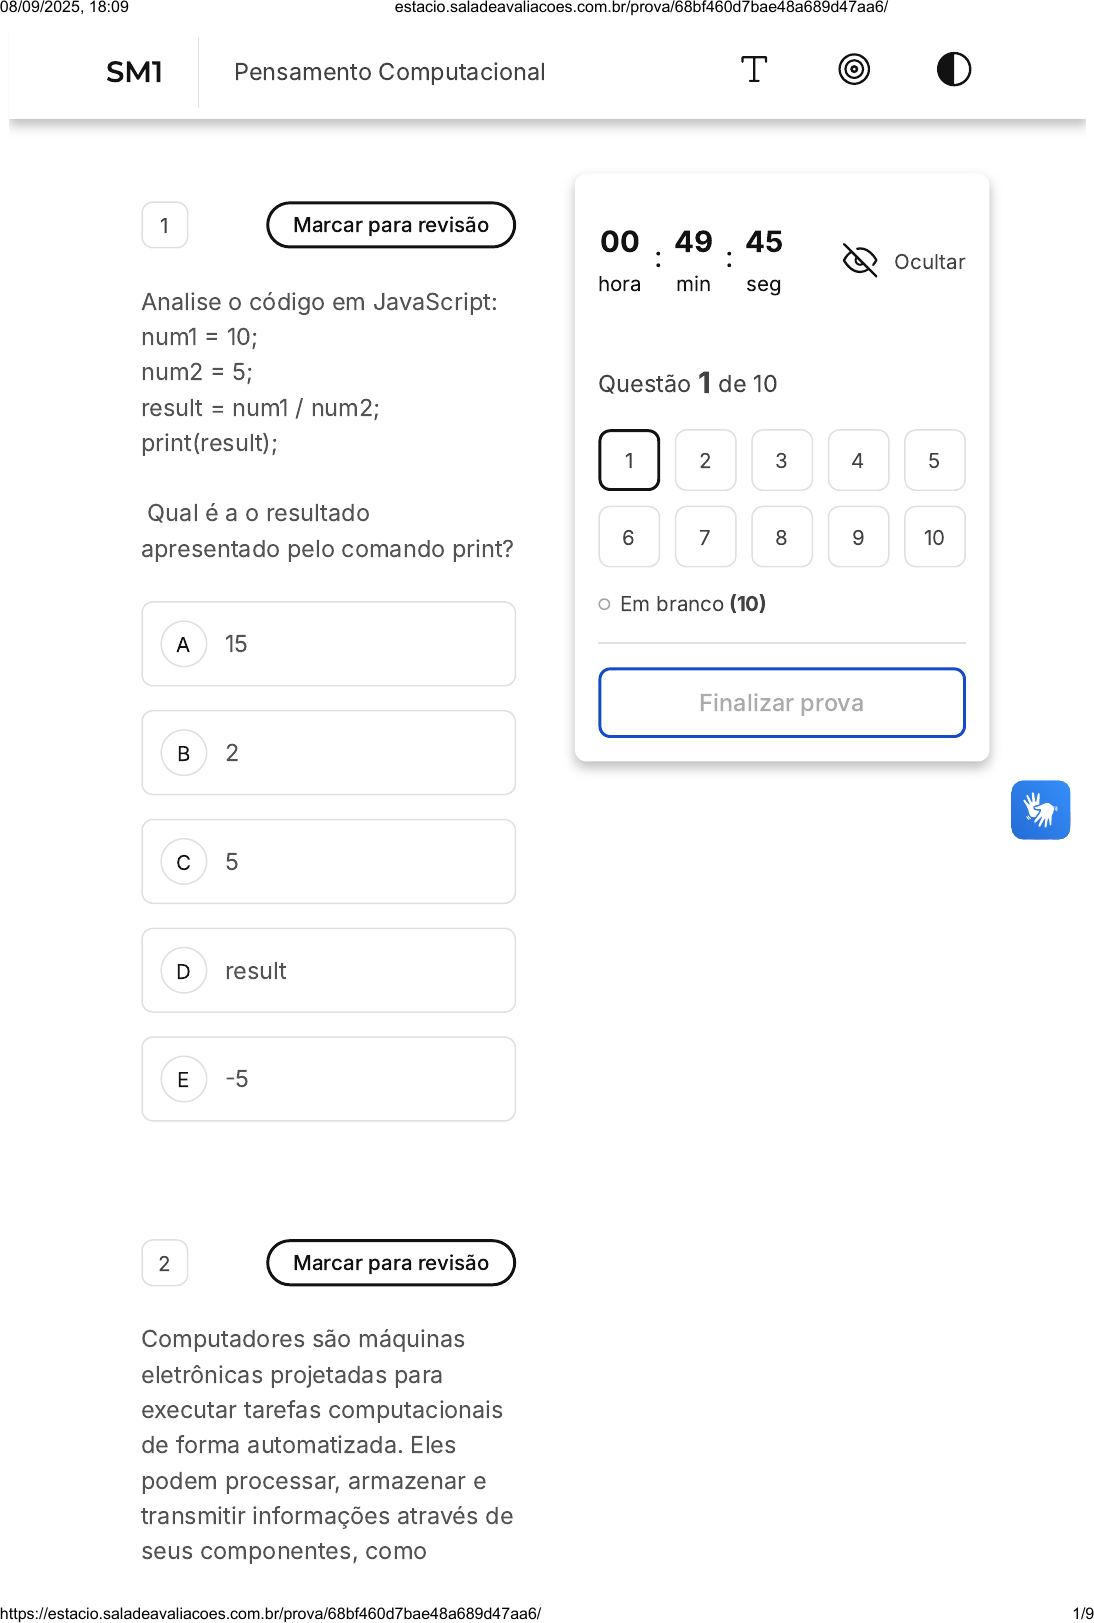This screenshot has height=1623, width=1094.
Task: Select answer B with value 2
Action: click(x=328, y=753)
